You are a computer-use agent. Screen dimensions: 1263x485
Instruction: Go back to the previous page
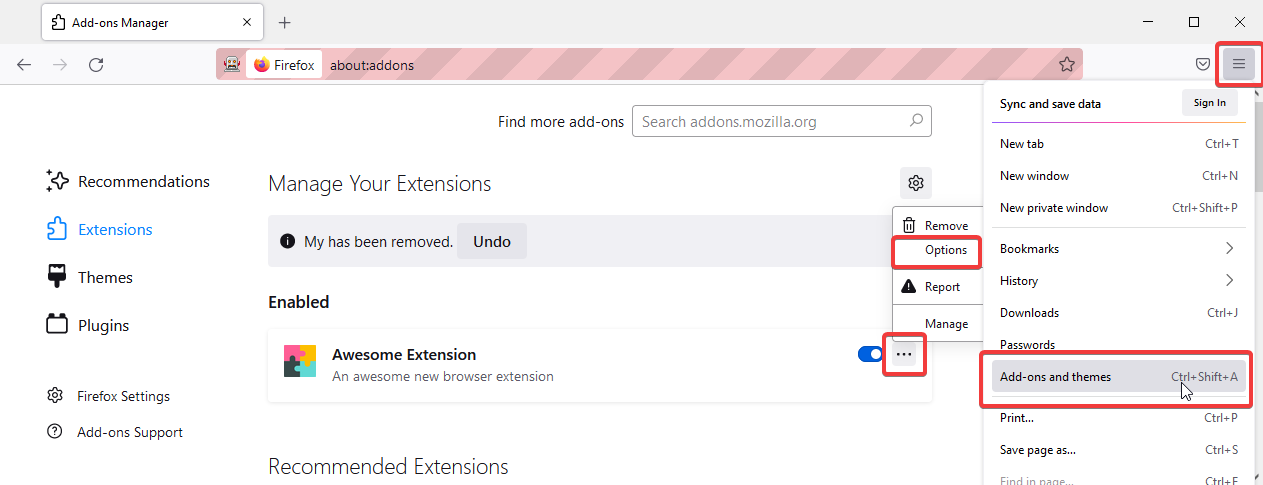tap(24, 65)
